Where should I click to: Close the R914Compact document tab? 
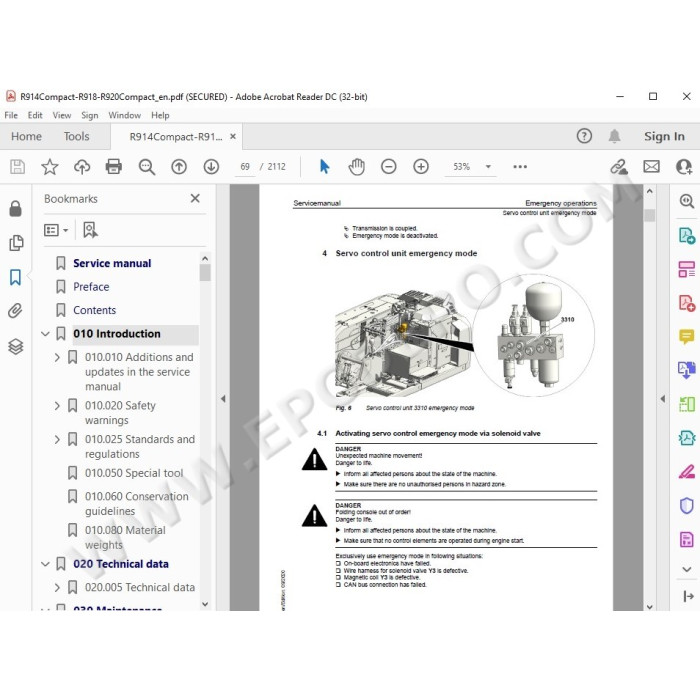tap(233, 137)
